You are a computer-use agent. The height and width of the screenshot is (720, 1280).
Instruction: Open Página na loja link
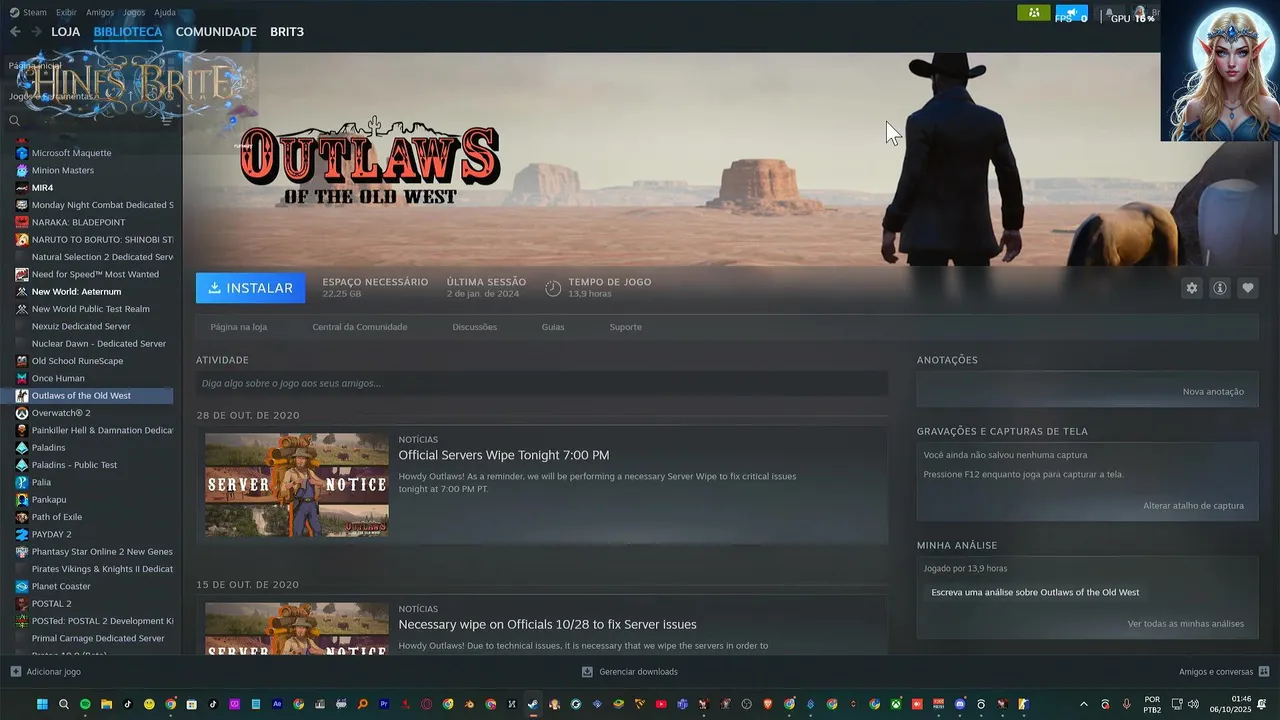239,327
